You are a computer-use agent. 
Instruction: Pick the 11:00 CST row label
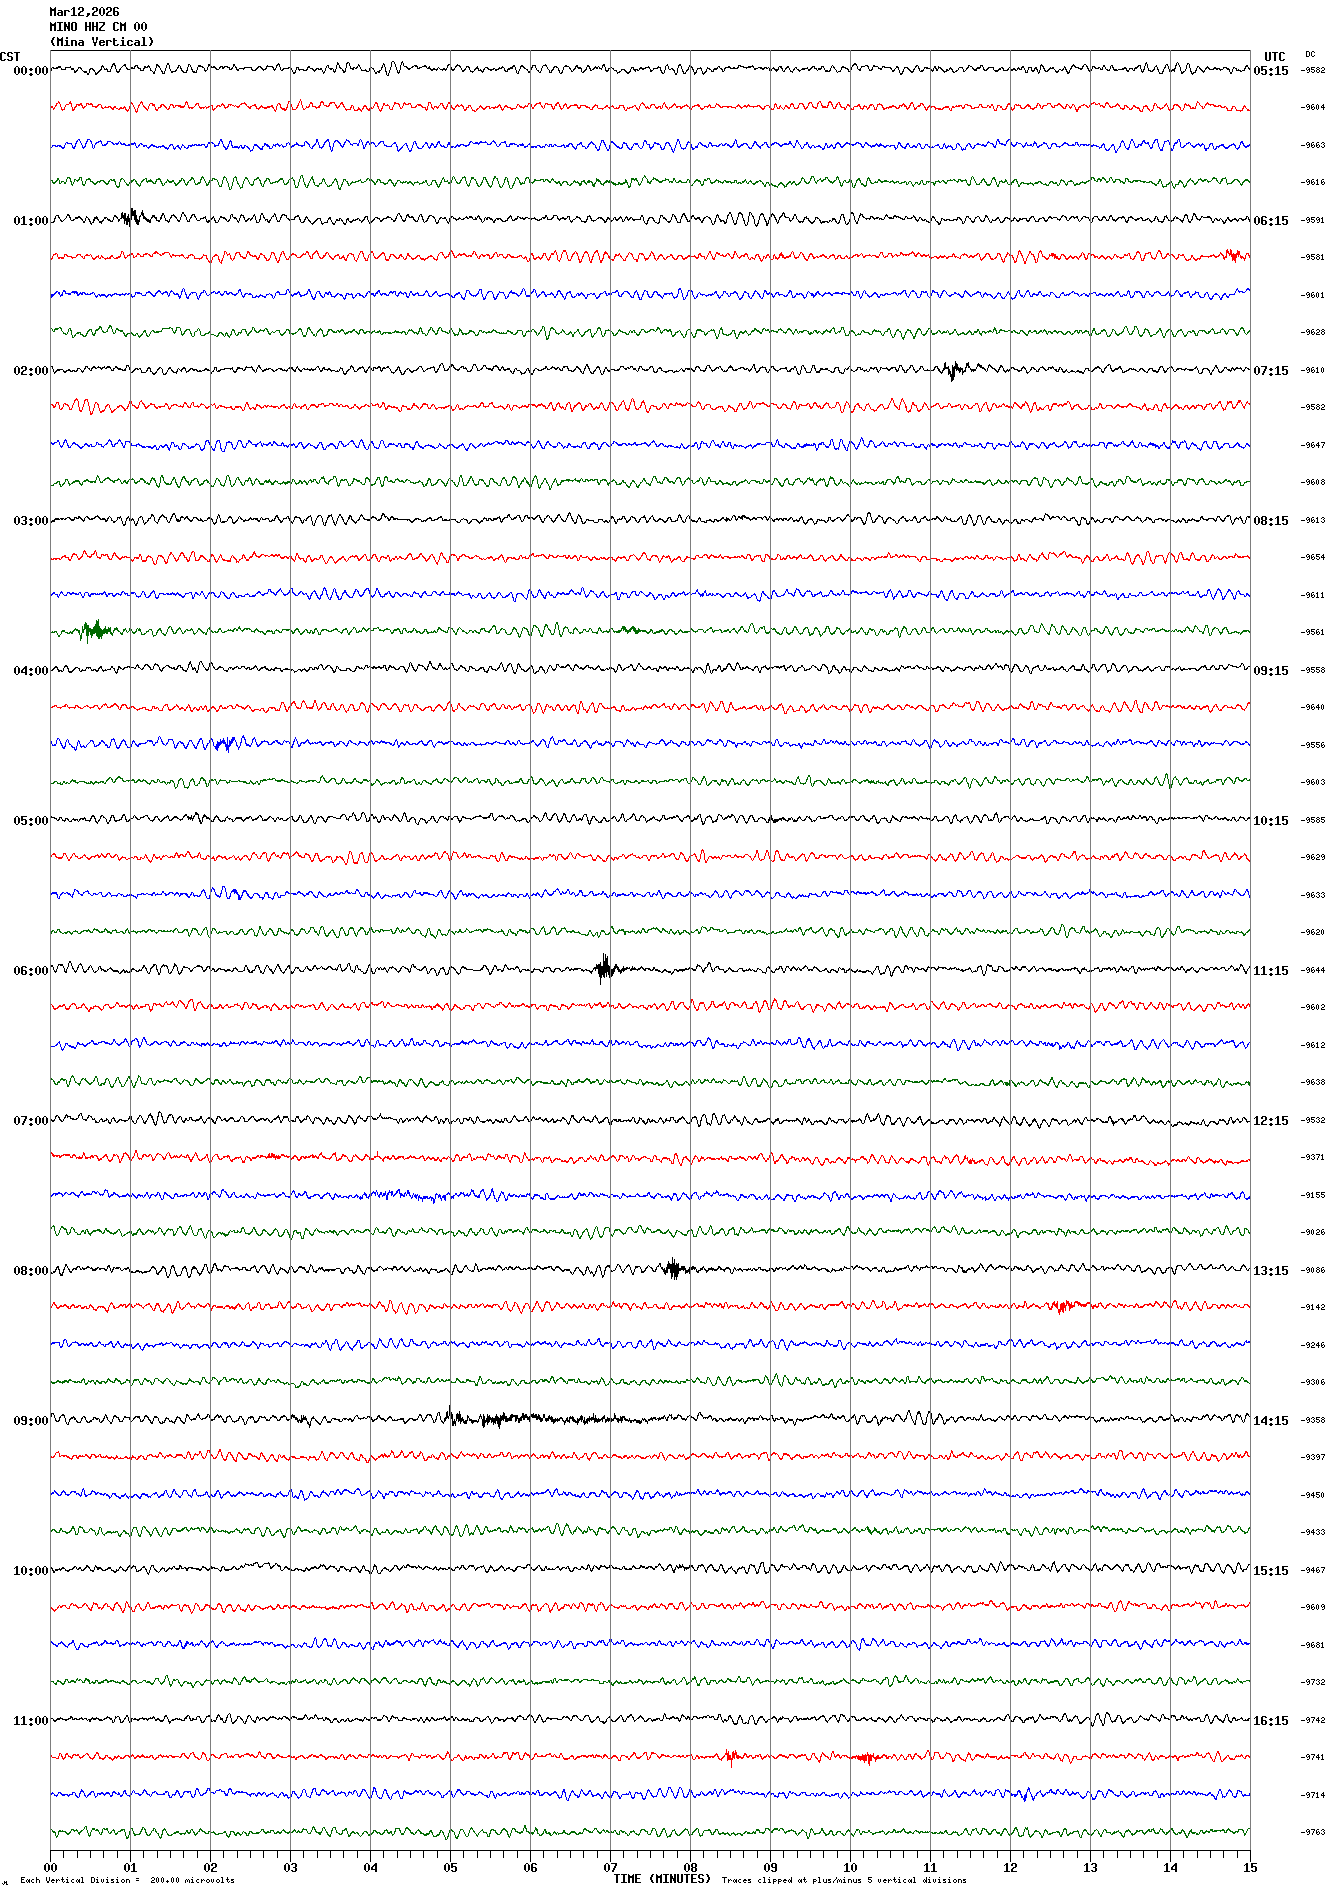pyautogui.click(x=30, y=1721)
